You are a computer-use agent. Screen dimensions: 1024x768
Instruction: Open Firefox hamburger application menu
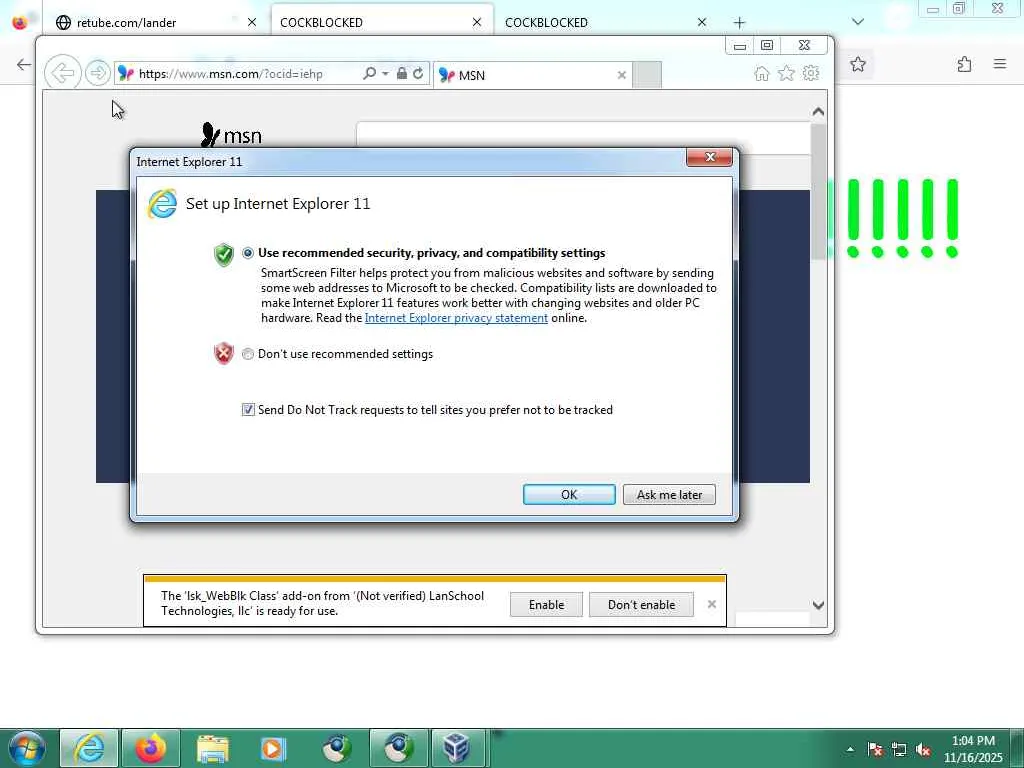pyautogui.click(x=1000, y=64)
